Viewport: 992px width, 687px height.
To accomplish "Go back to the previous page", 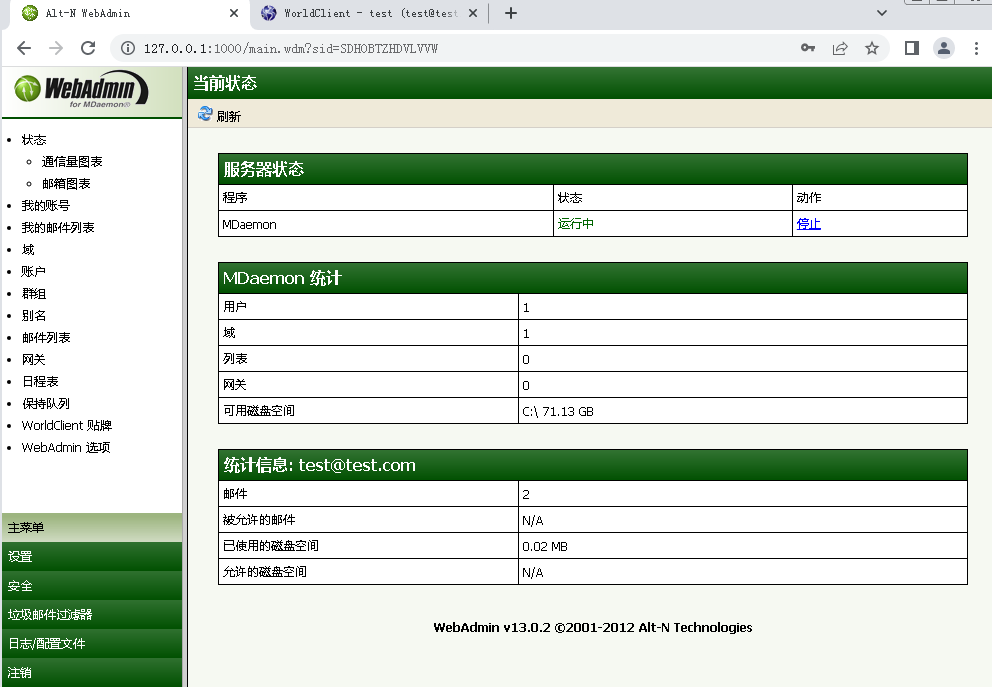I will click(x=24, y=48).
